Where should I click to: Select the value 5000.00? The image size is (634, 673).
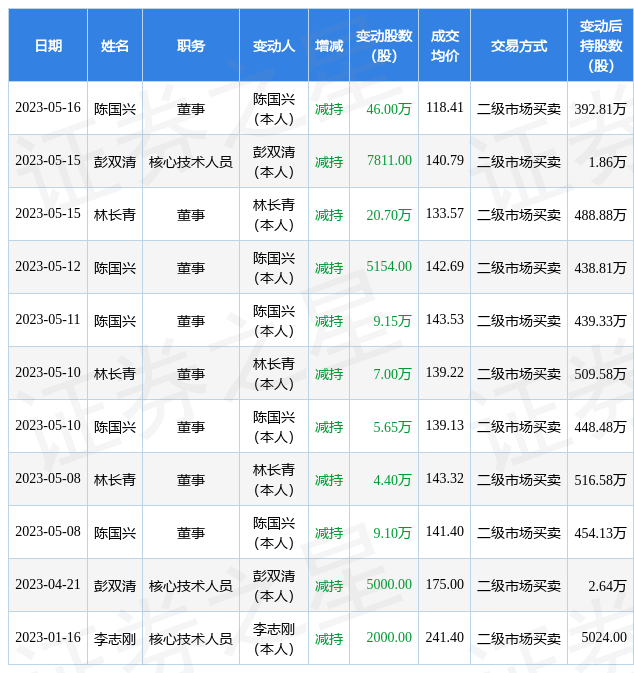[x=389, y=585]
